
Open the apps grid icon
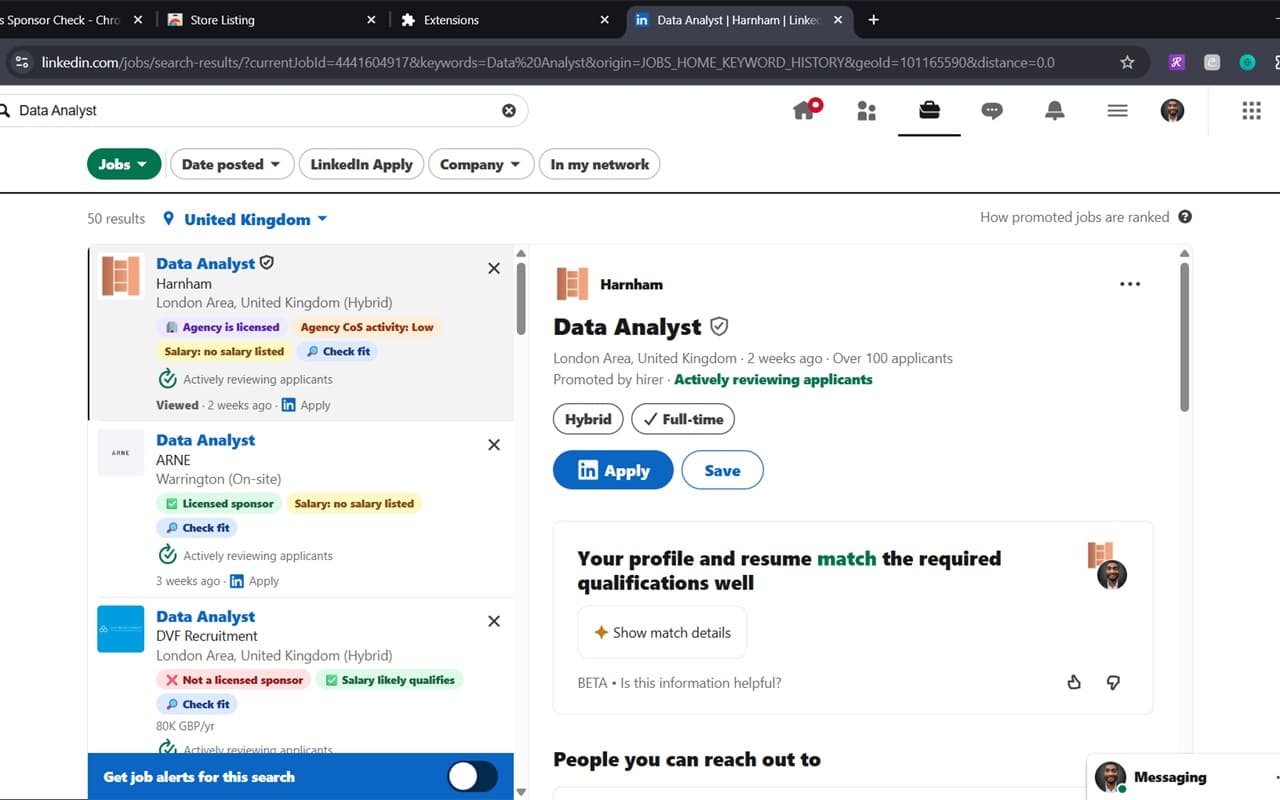1251,110
